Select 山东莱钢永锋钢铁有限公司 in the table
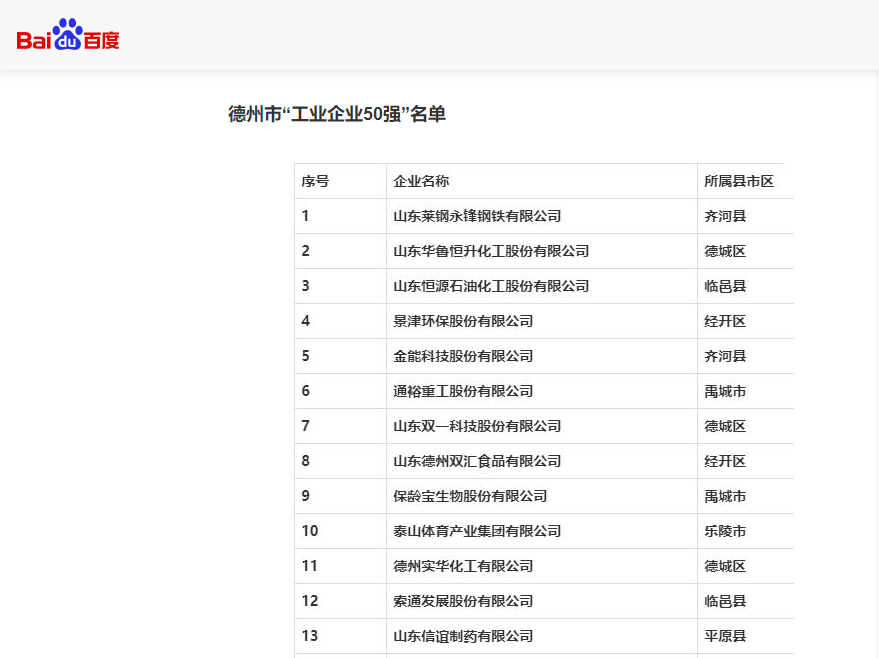Viewport: 879px width, 658px height. [477, 216]
